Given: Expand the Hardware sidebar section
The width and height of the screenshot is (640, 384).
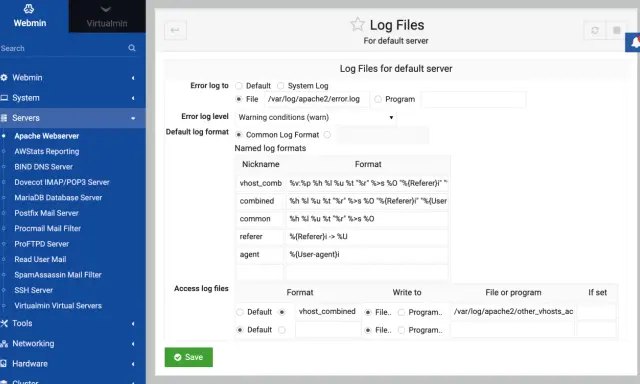Looking at the screenshot, I should coord(133,364).
